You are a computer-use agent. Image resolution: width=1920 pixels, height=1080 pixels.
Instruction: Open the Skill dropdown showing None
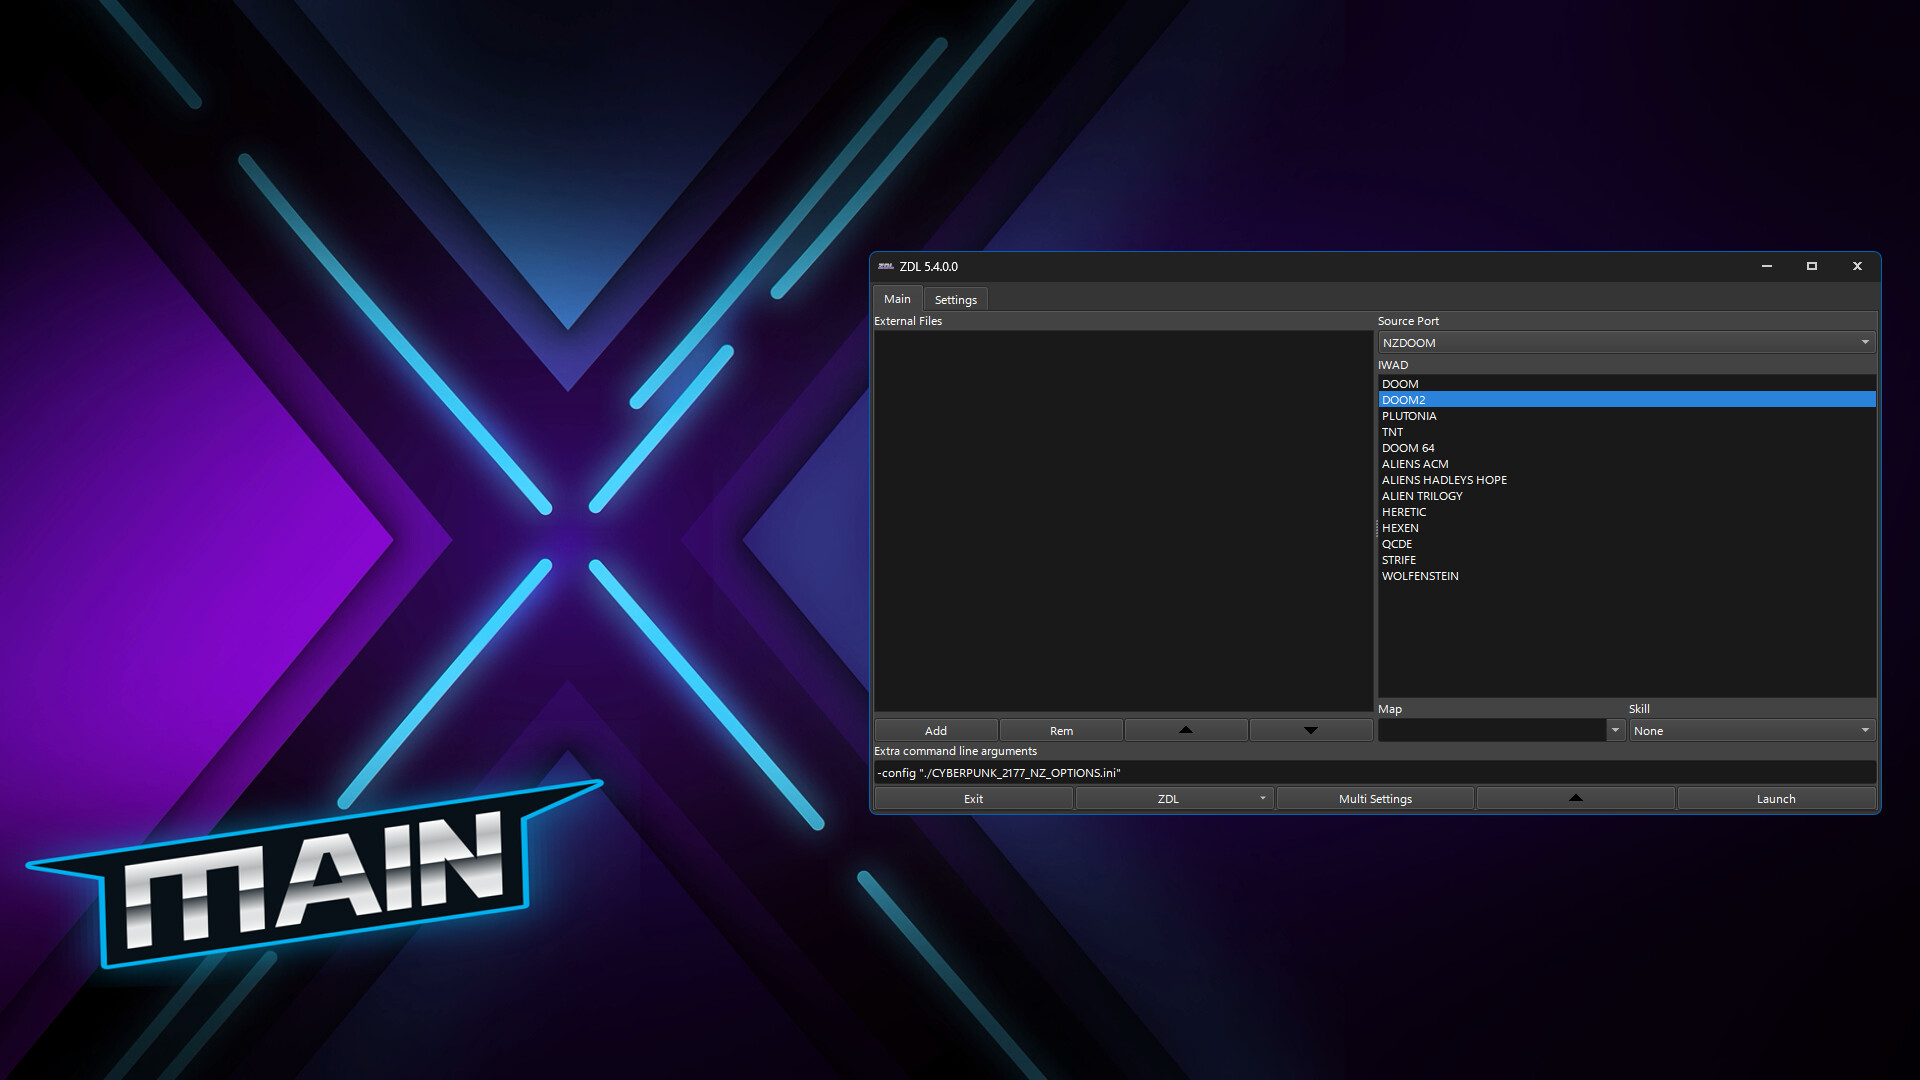pyautogui.click(x=1750, y=730)
